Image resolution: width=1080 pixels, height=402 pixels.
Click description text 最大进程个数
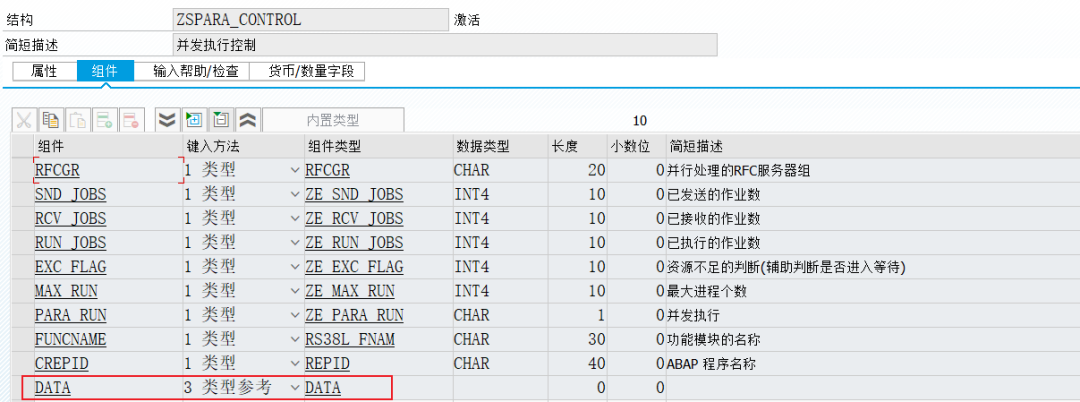pos(707,291)
